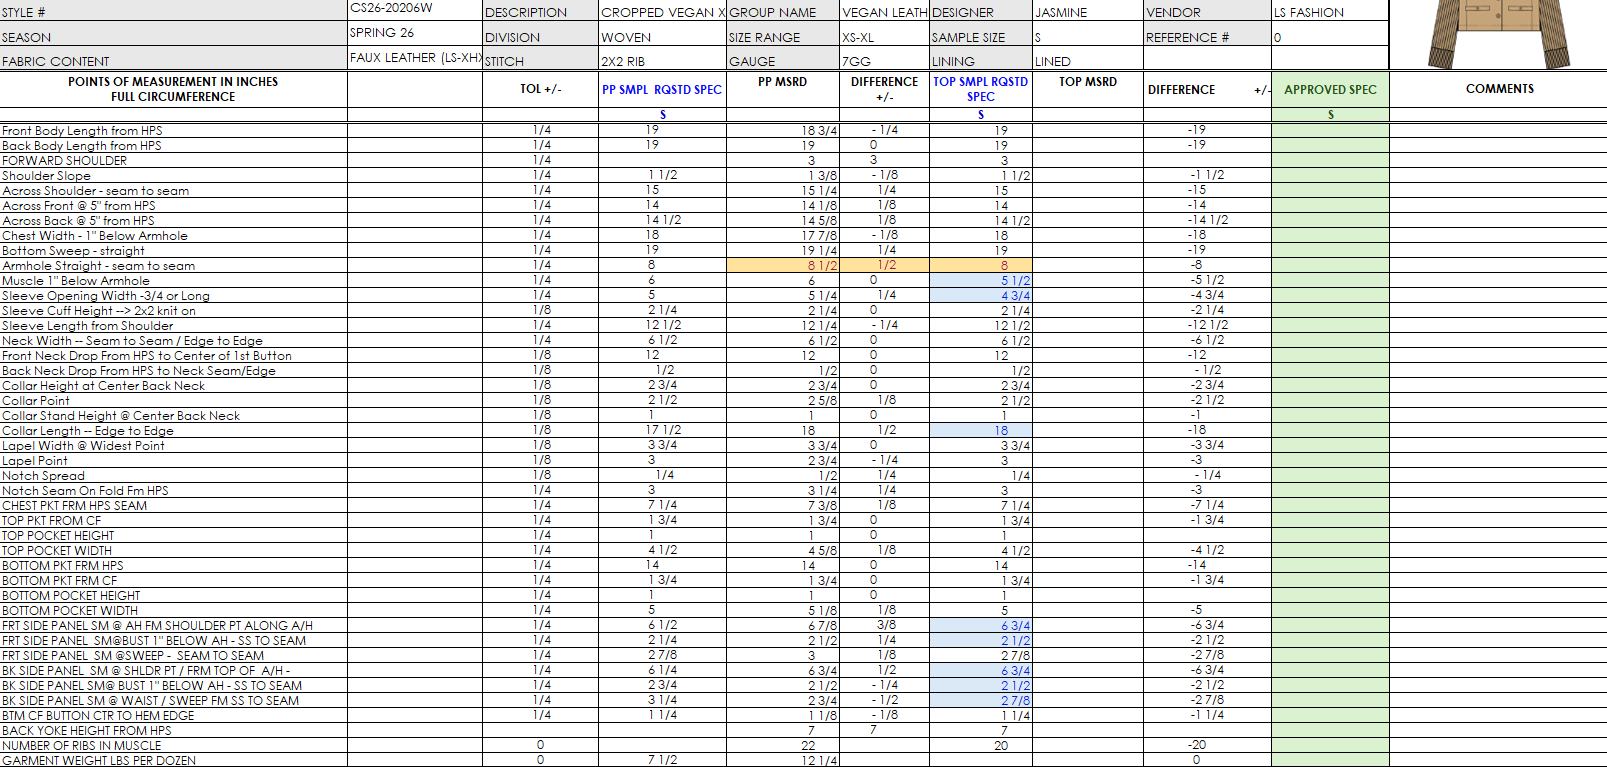
Task: Click the green APPROVED SPEC header
Action: tap(1330, 89)
